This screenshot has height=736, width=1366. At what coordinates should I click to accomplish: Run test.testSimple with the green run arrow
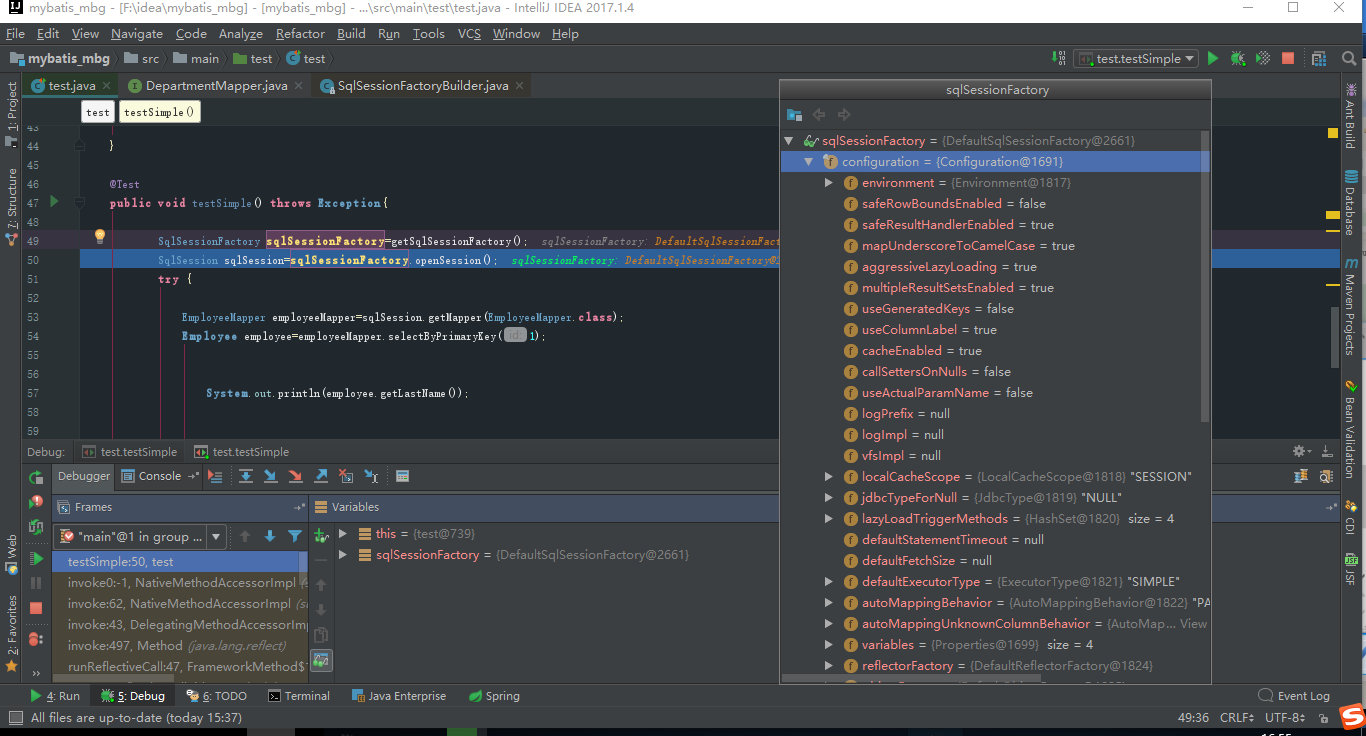[1213, 58]
